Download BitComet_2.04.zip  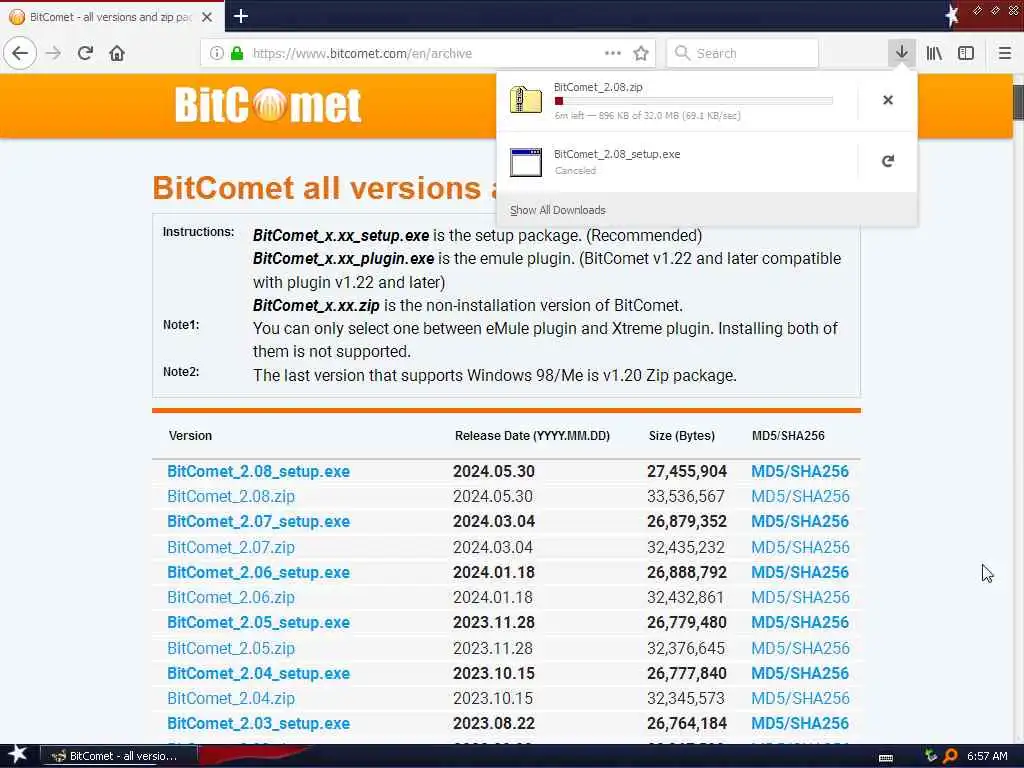click(231, 699)
